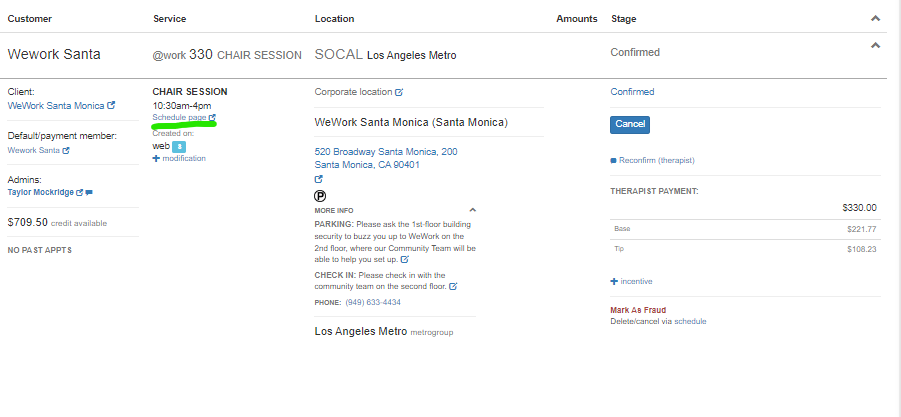Click the Mark As Fraud link
This screenshot has width=901, height=417.
click(x=638, y=310)
